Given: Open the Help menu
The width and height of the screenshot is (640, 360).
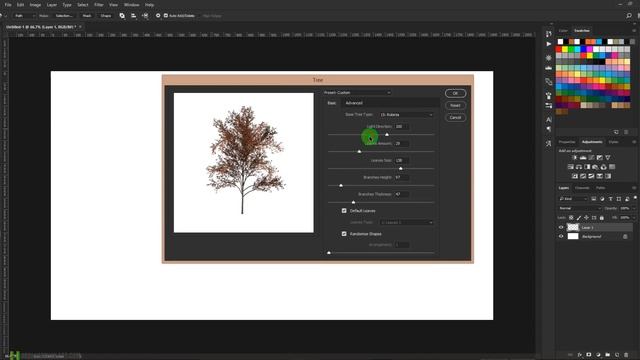Looking at the screenshot, I should (149, 5).
